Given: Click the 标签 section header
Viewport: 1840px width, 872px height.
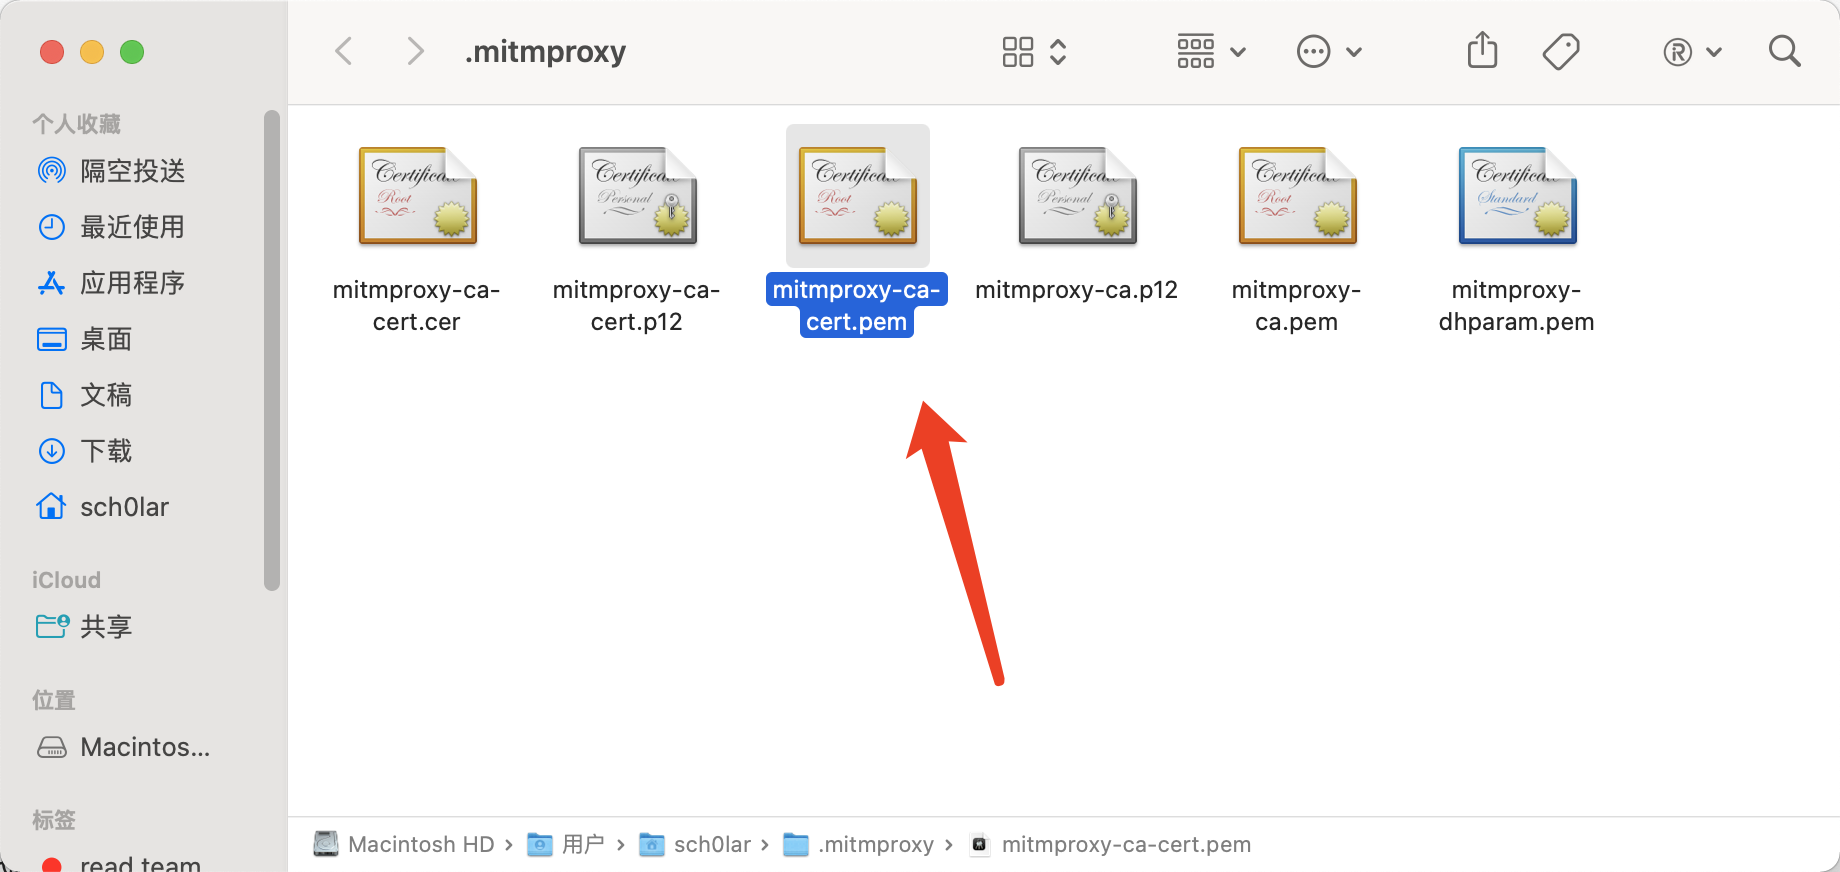Looking at the screenshot, I should click(54, 820).
